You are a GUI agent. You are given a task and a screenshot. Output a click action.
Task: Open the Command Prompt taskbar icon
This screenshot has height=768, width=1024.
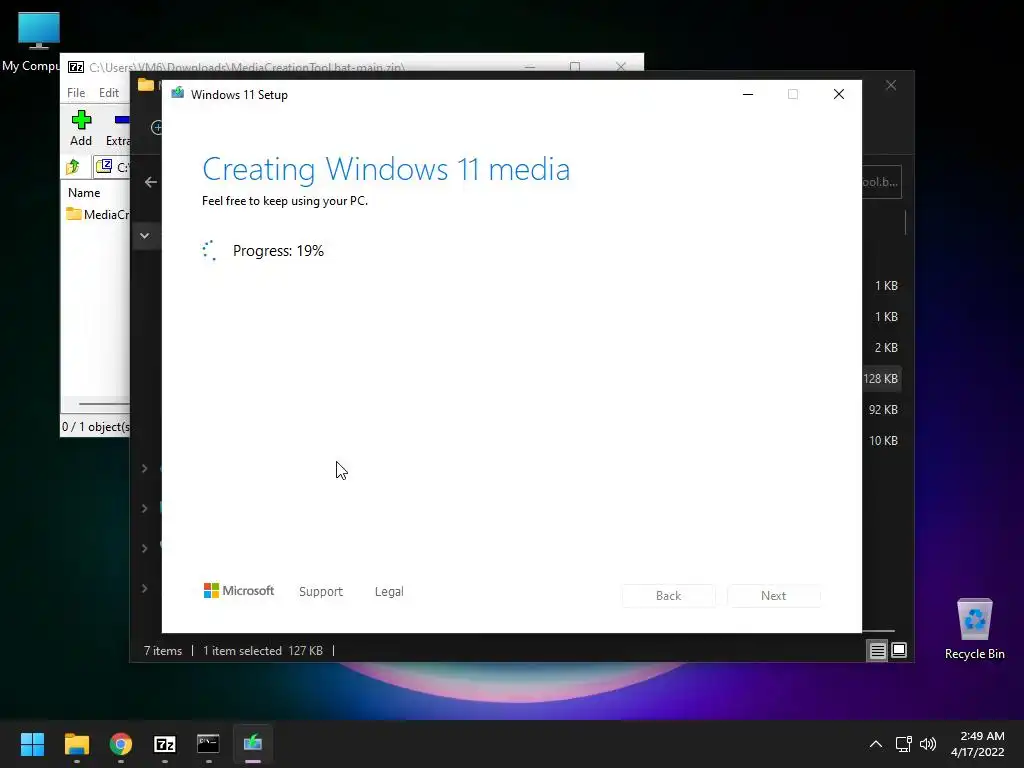[x=208, y=744]
